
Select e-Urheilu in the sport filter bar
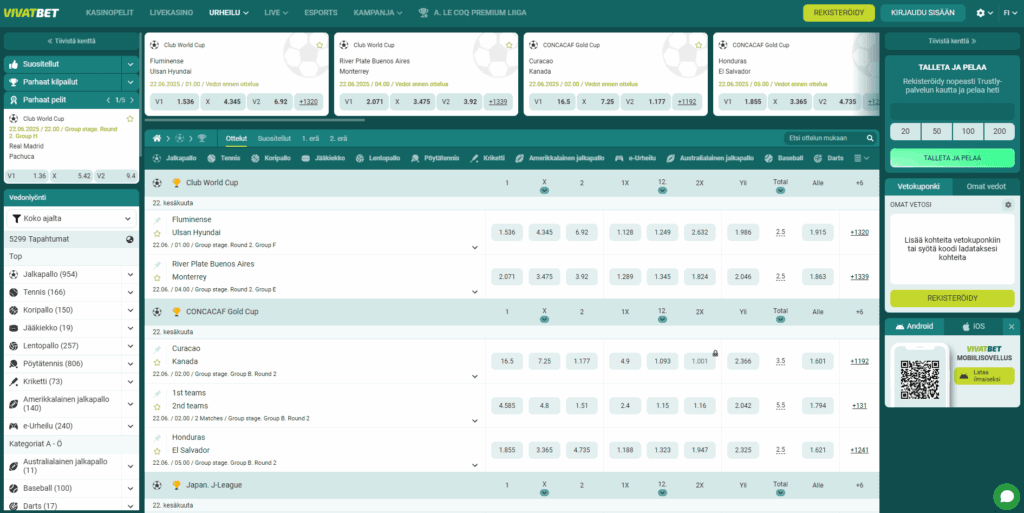click(635, 159)
